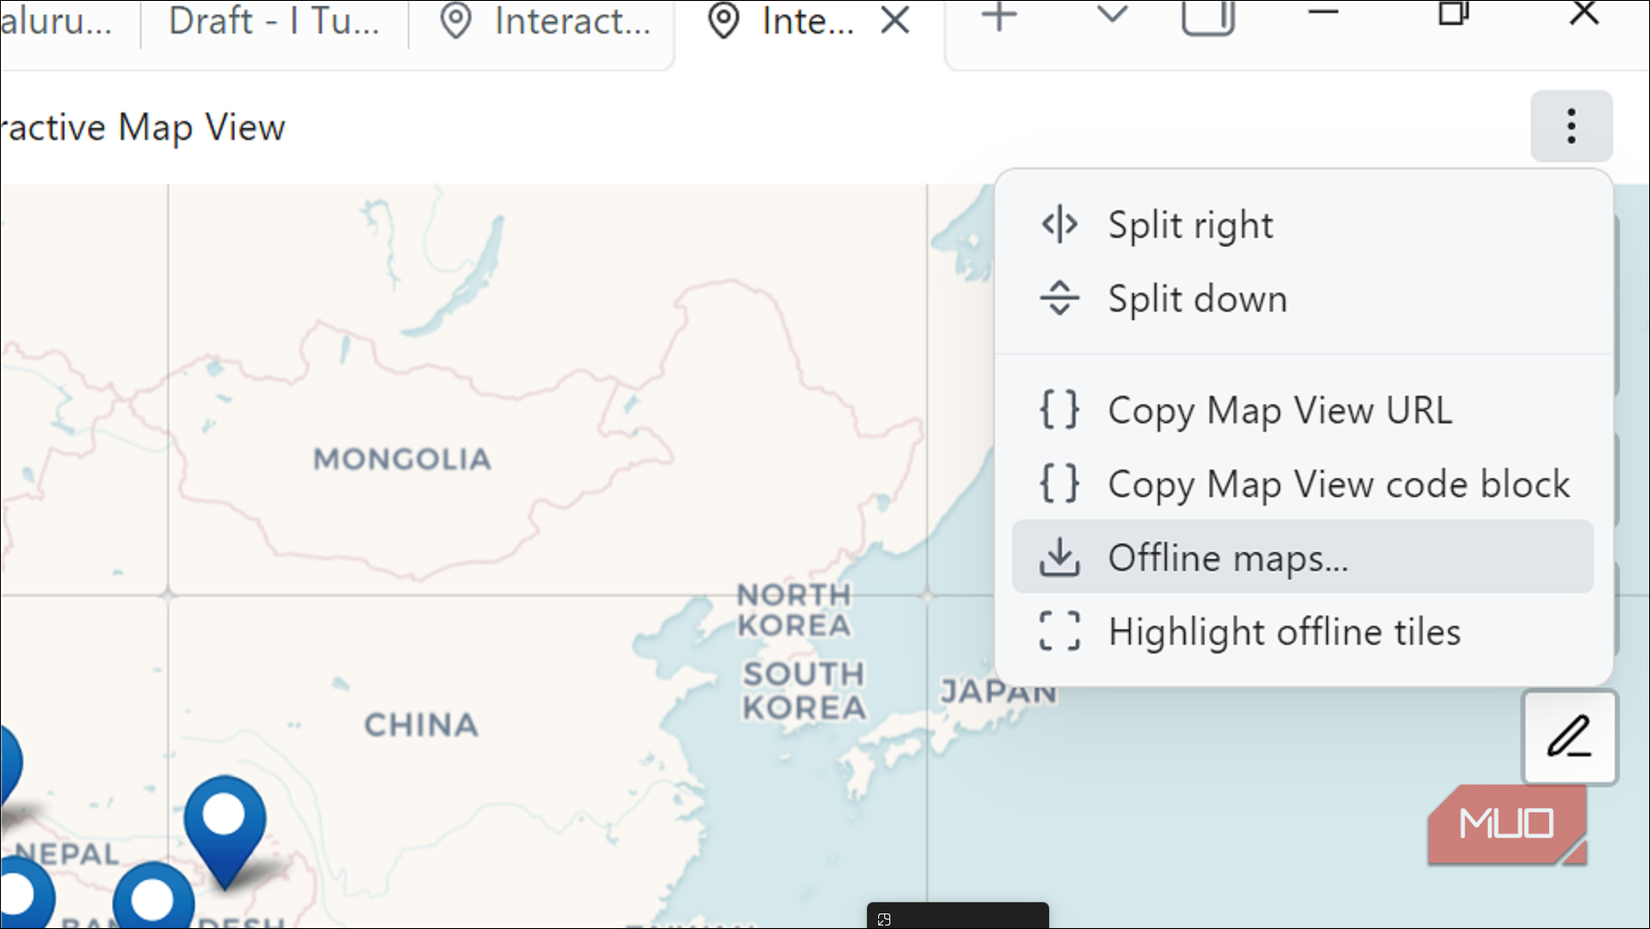The height and width of the screenshot is (929, 1650).
Task: Click the MUO watermark on the map
Action: (1505, 823)
